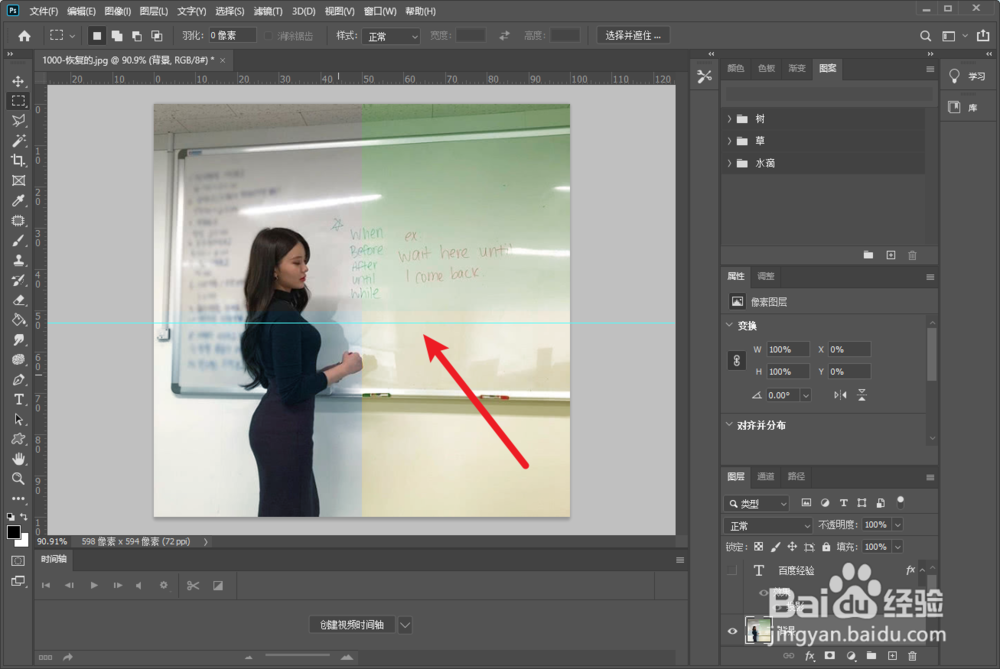
Task: Open the search magnifier icon
Action: [925, 36]
